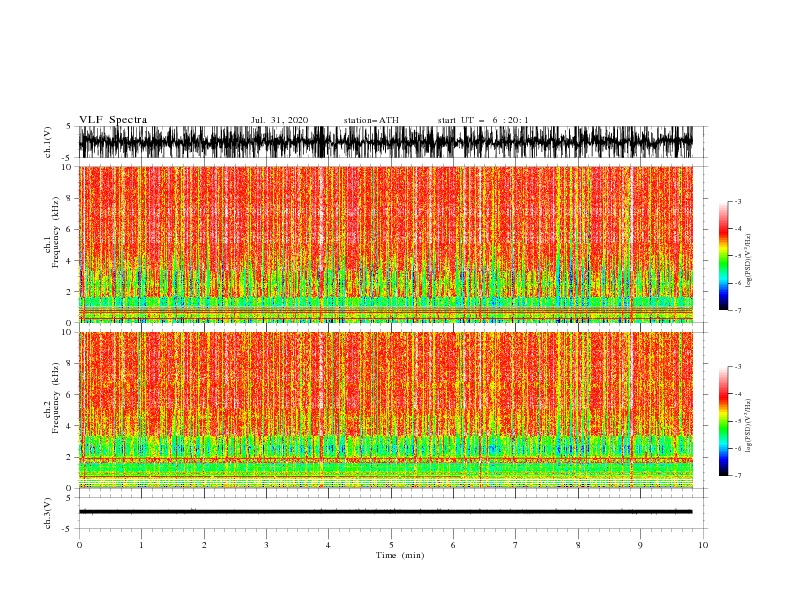Screen dimensions: 792x612
Task: Click time axis tick label '6'
Action: [x=453, y=545]
